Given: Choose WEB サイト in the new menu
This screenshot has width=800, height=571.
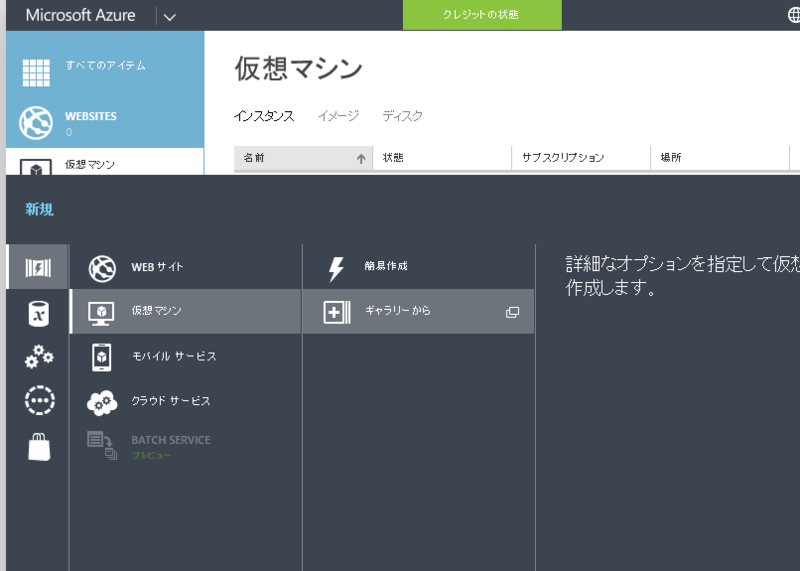Looking at the screenshot, I should [185, 267].
